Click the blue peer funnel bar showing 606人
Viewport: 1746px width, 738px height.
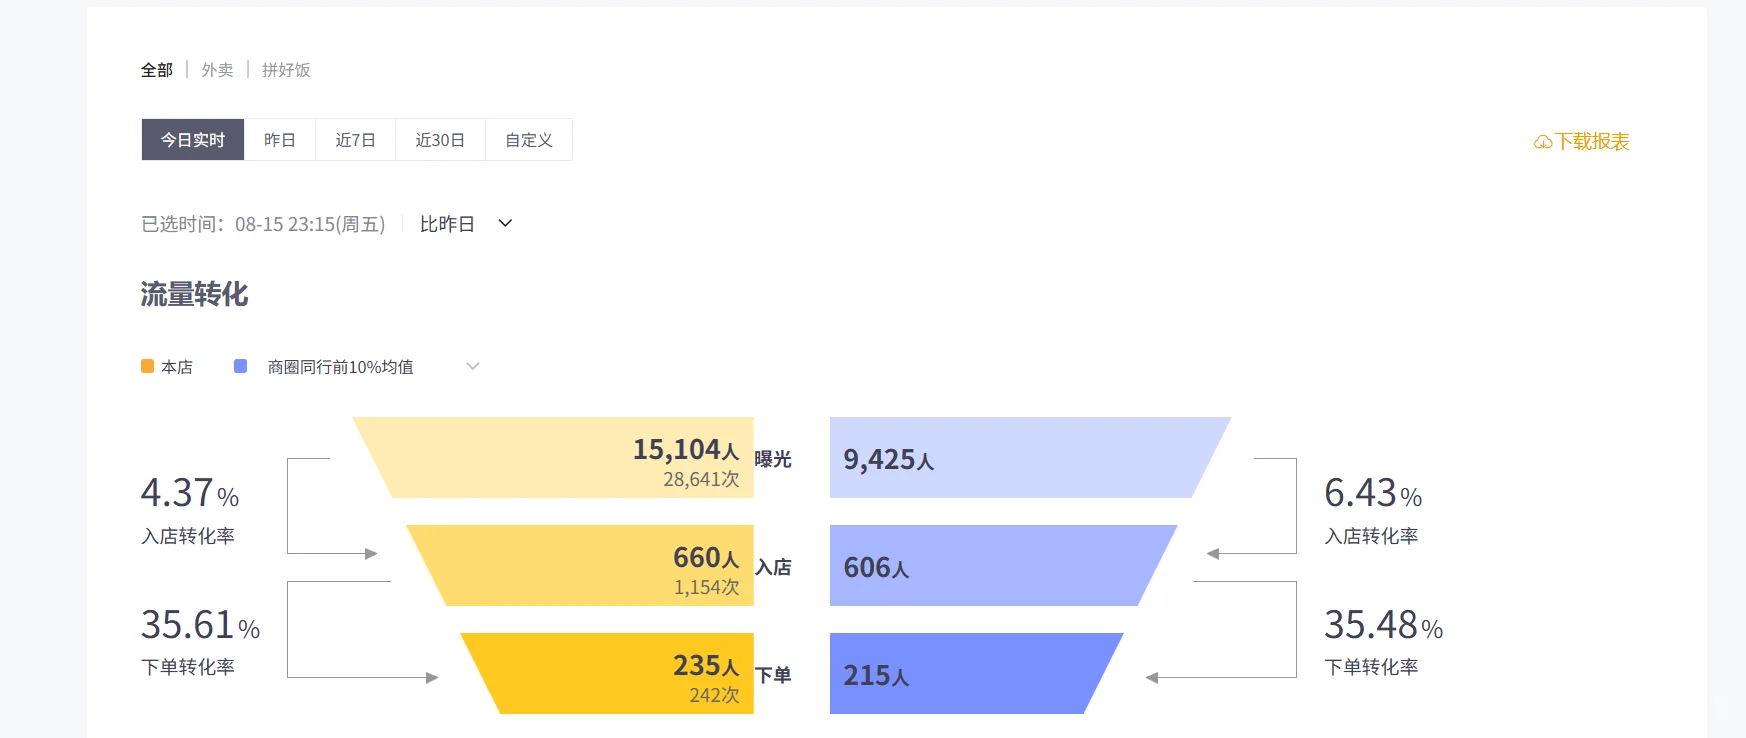(995, 566)
